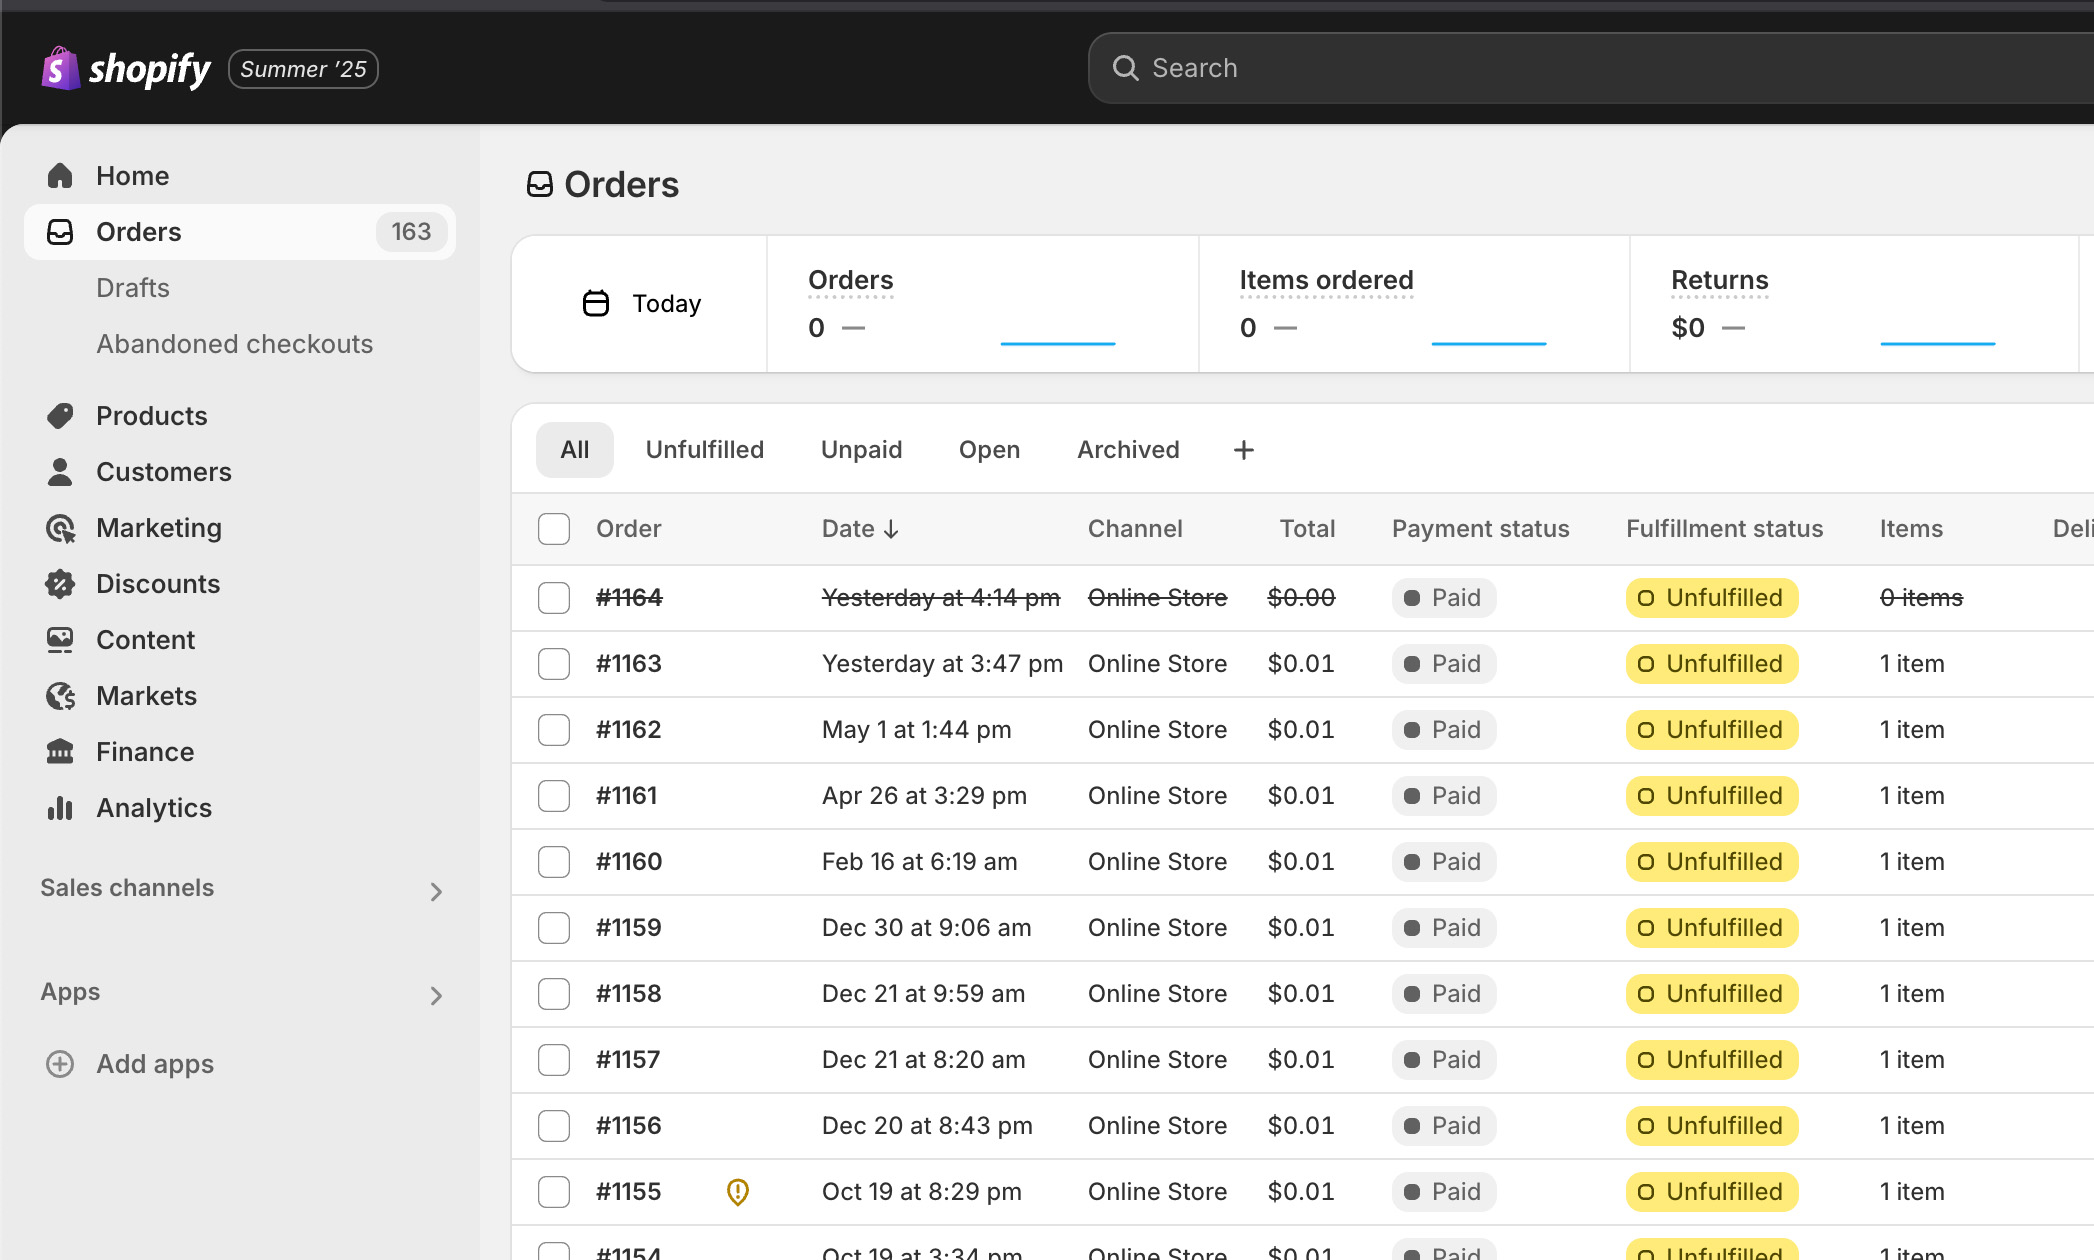Click 'Feb 16 at 6:19 am' date cell

(919, 862)
